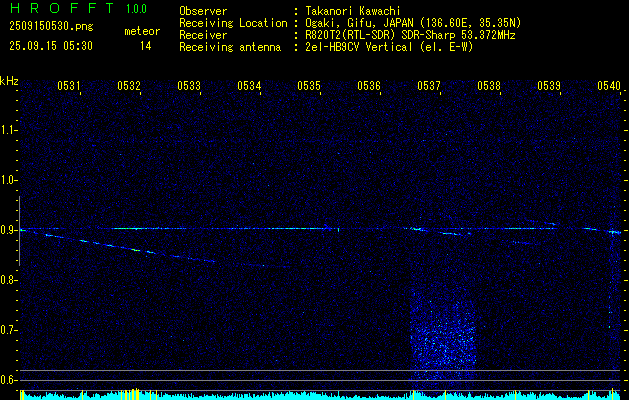Click observer name Takanori Kawachi
The height and width of the screenshot is (400, 629).
353,11
